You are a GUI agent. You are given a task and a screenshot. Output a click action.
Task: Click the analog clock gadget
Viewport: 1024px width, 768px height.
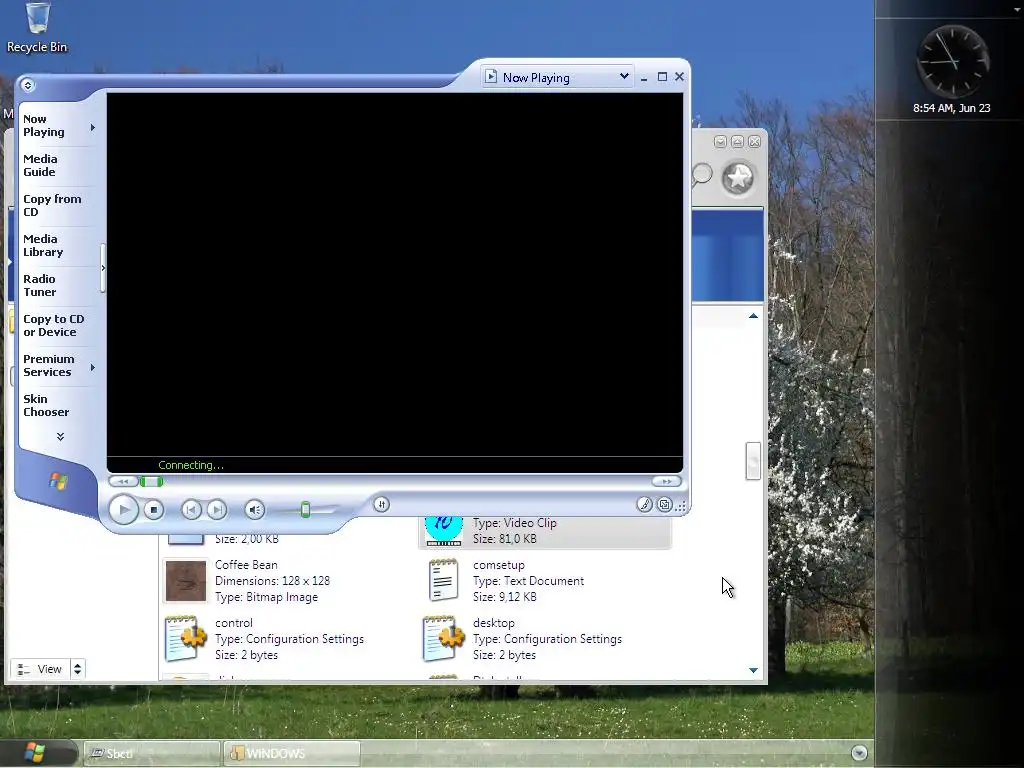click(x=953, y=62)
